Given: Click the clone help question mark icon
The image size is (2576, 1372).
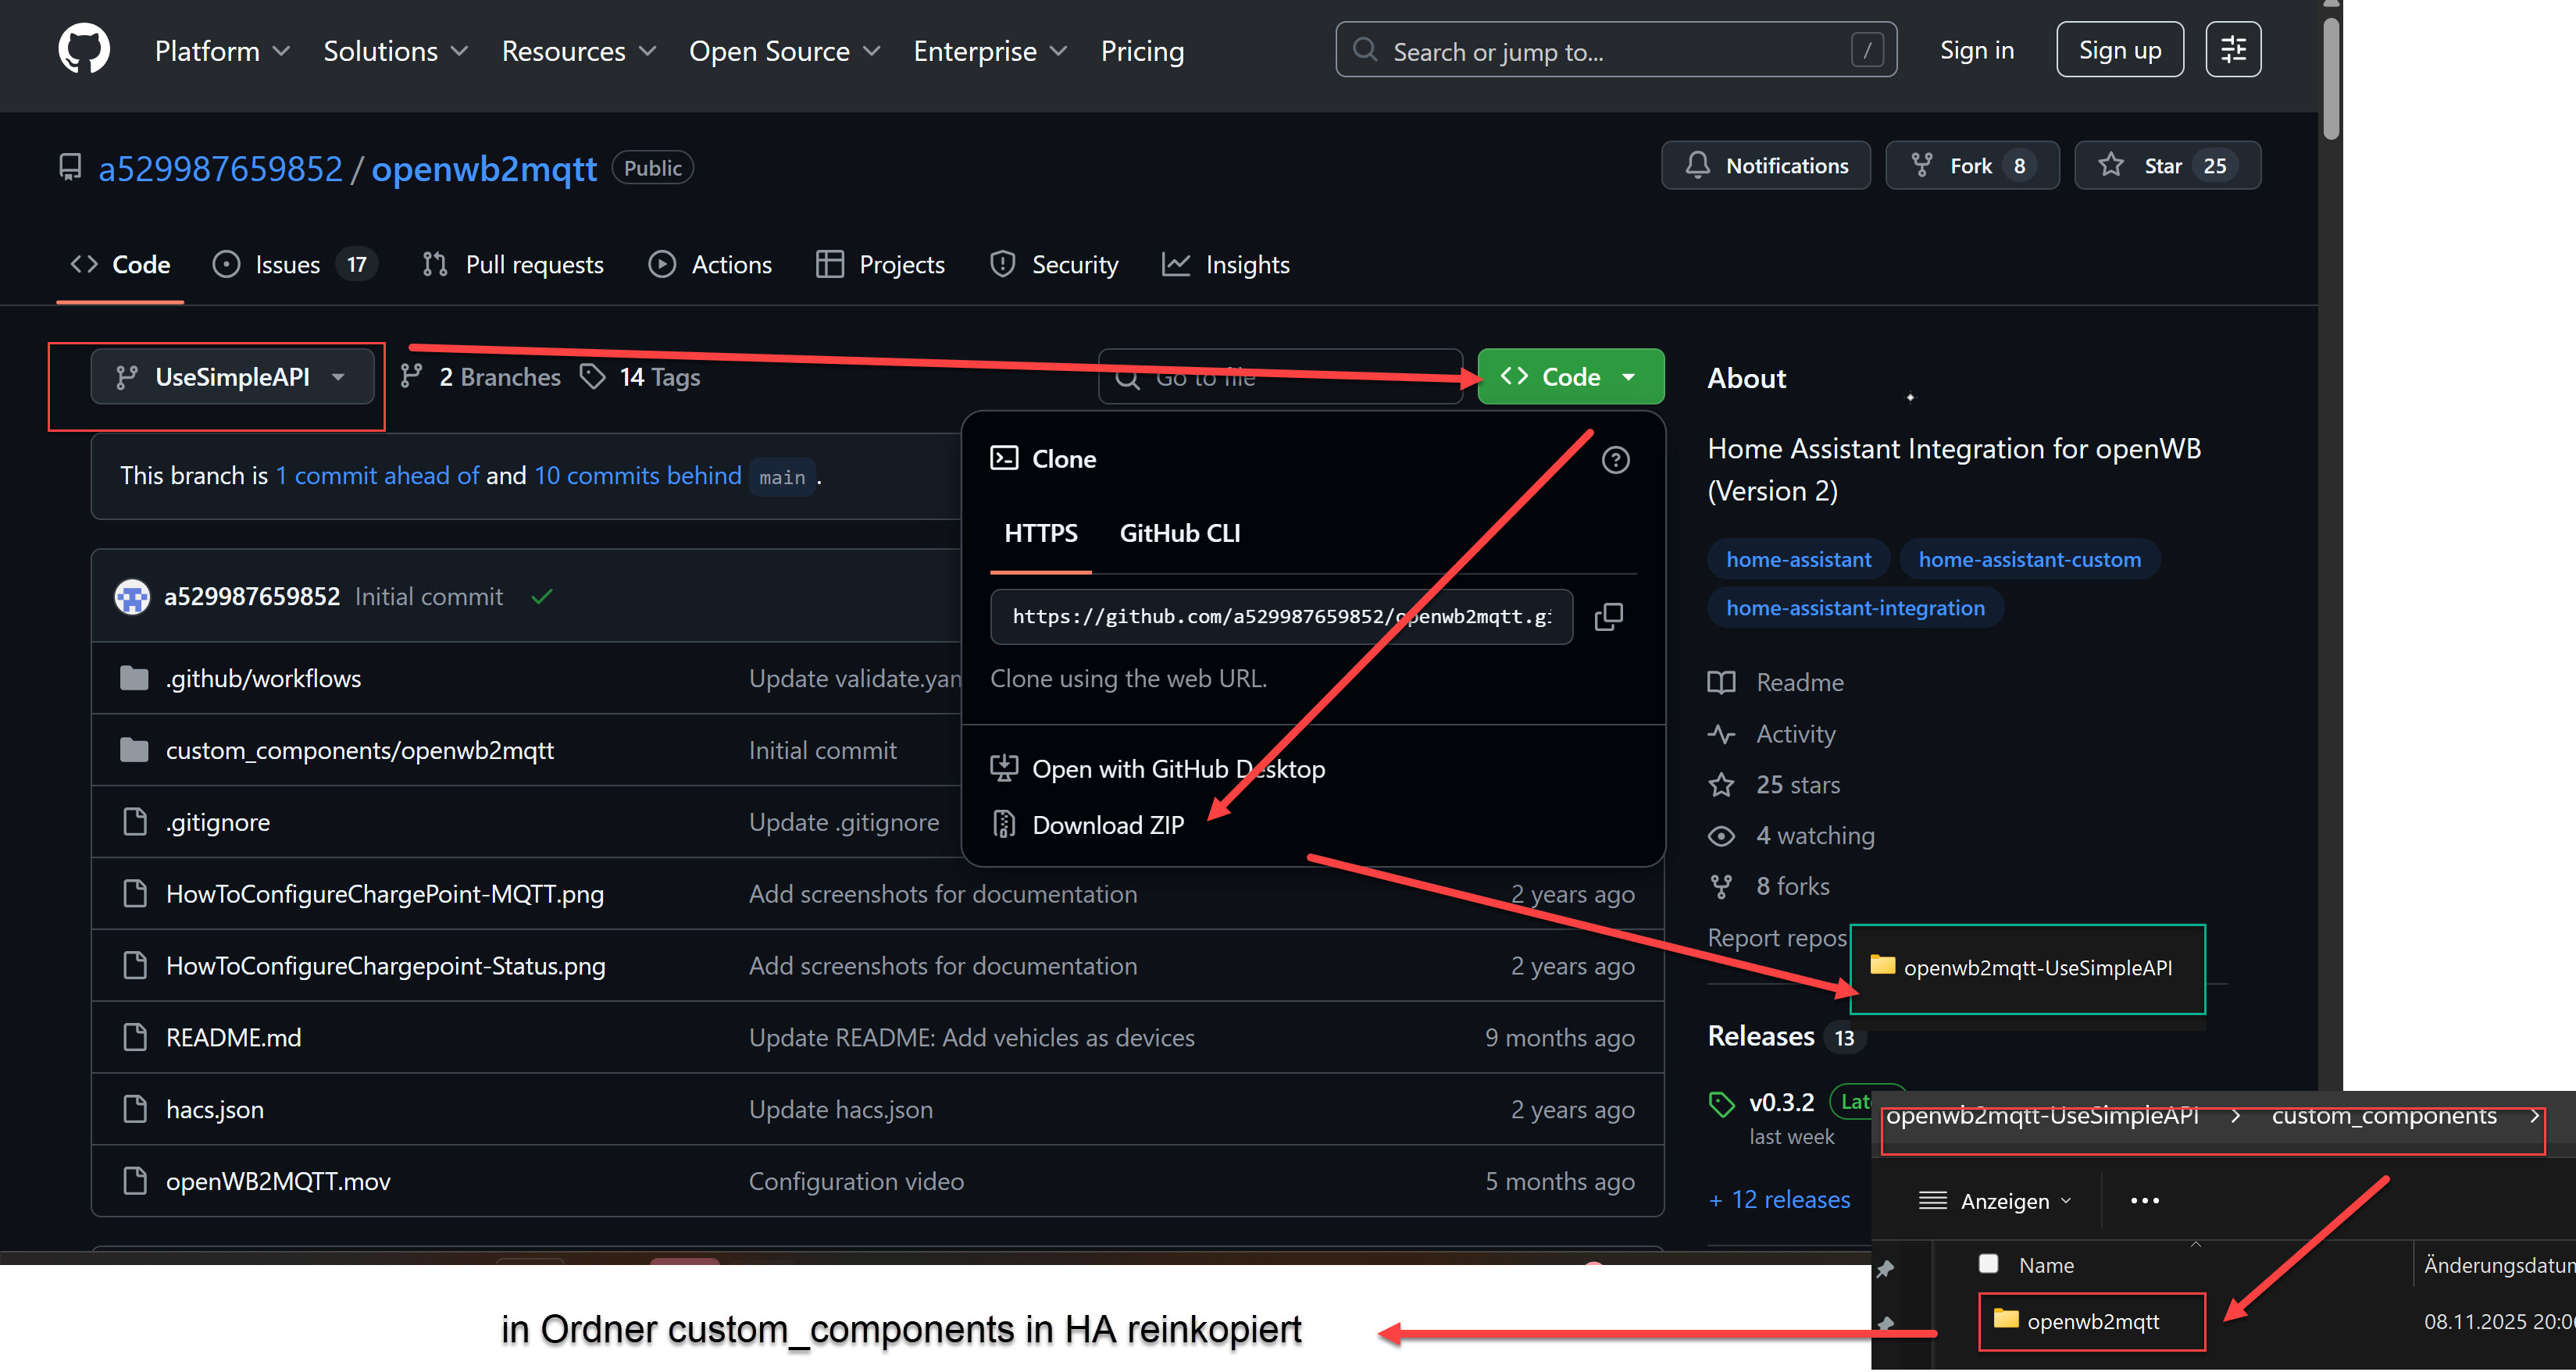Looking at the screenshot, I should 1615,460.
